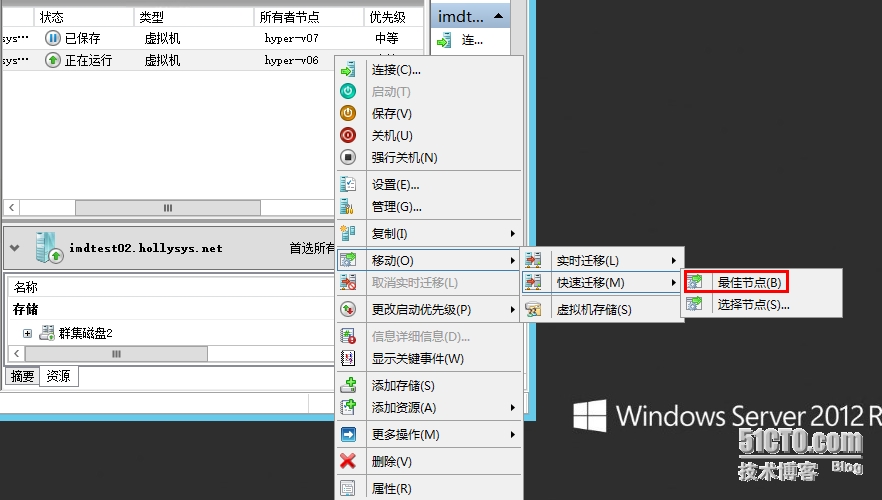Click the Add Storage plus icon
The image size is (882, 500).
pos(348,385)
